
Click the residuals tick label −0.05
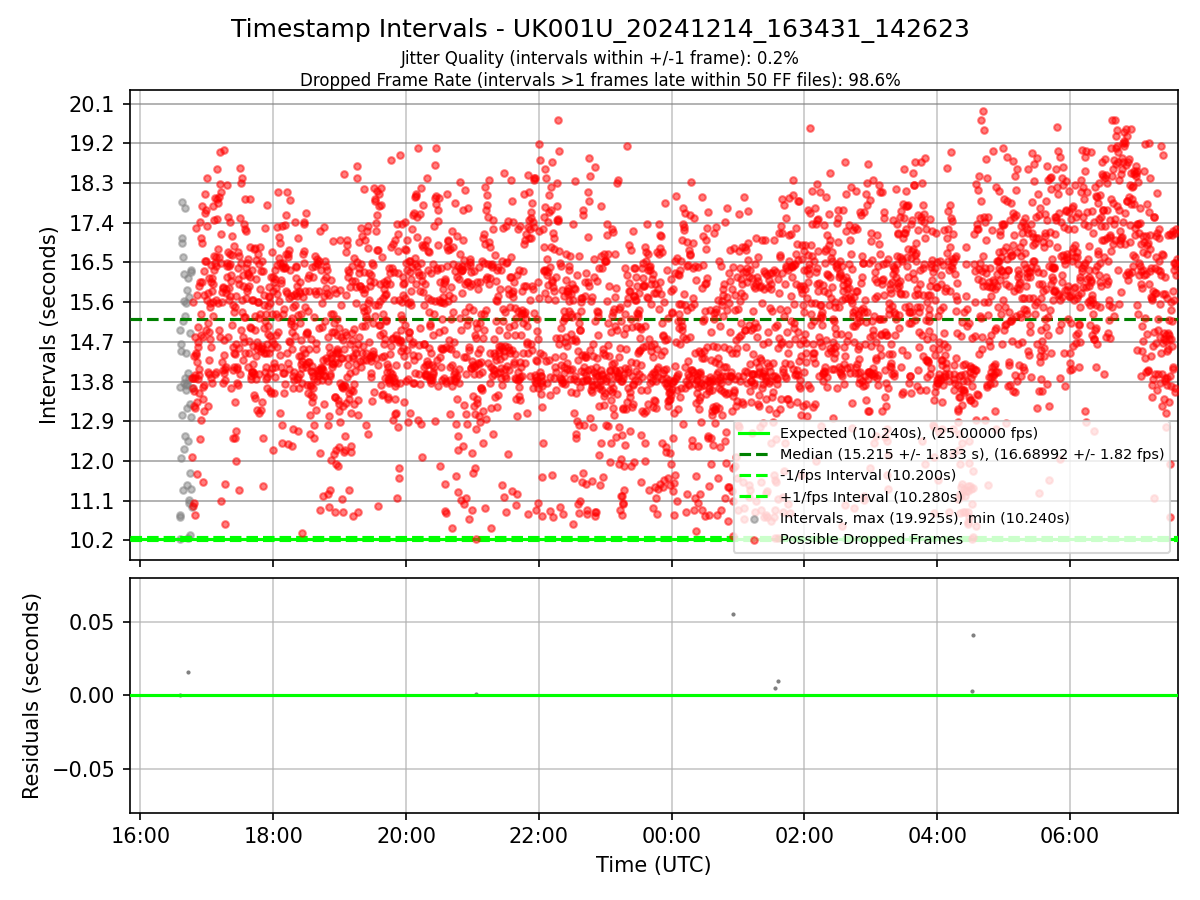point(82,769)
